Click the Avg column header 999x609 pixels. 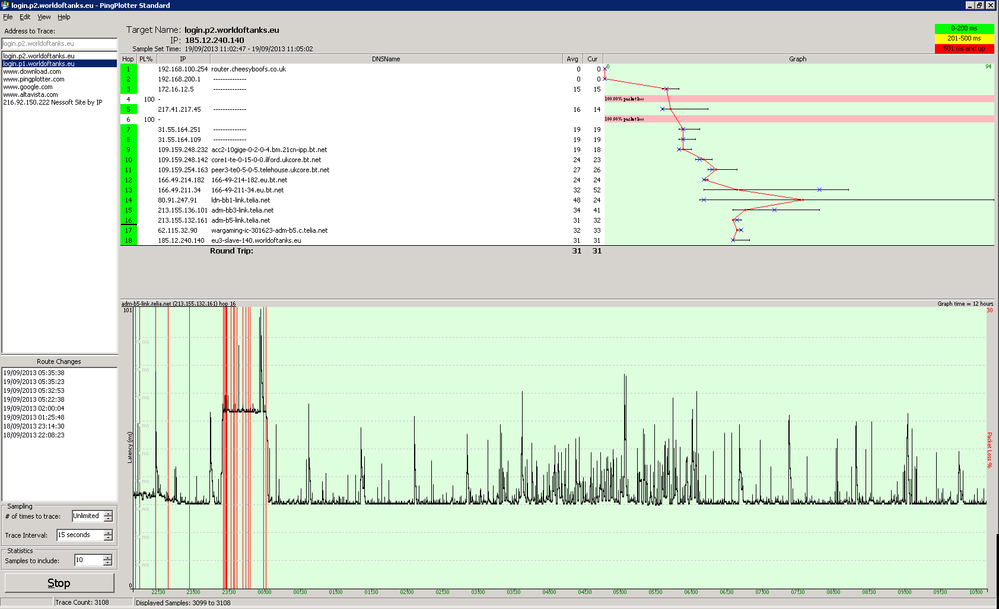tap(573, 59)
